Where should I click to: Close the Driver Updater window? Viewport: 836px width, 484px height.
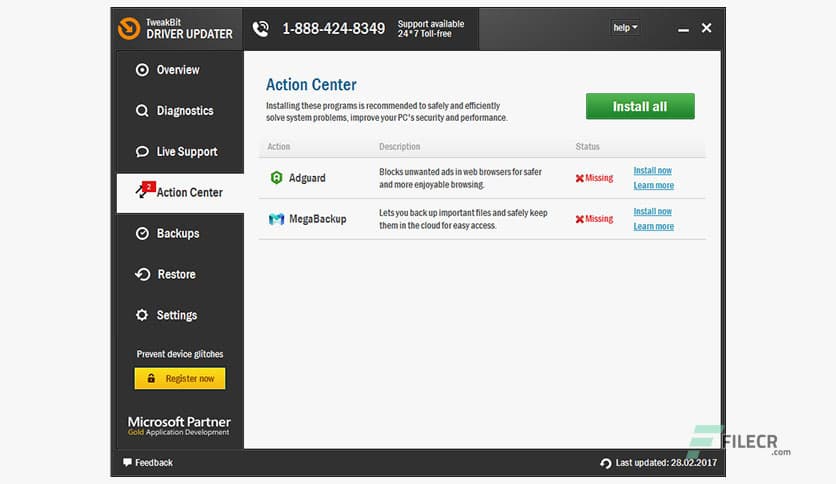[706, 28]
